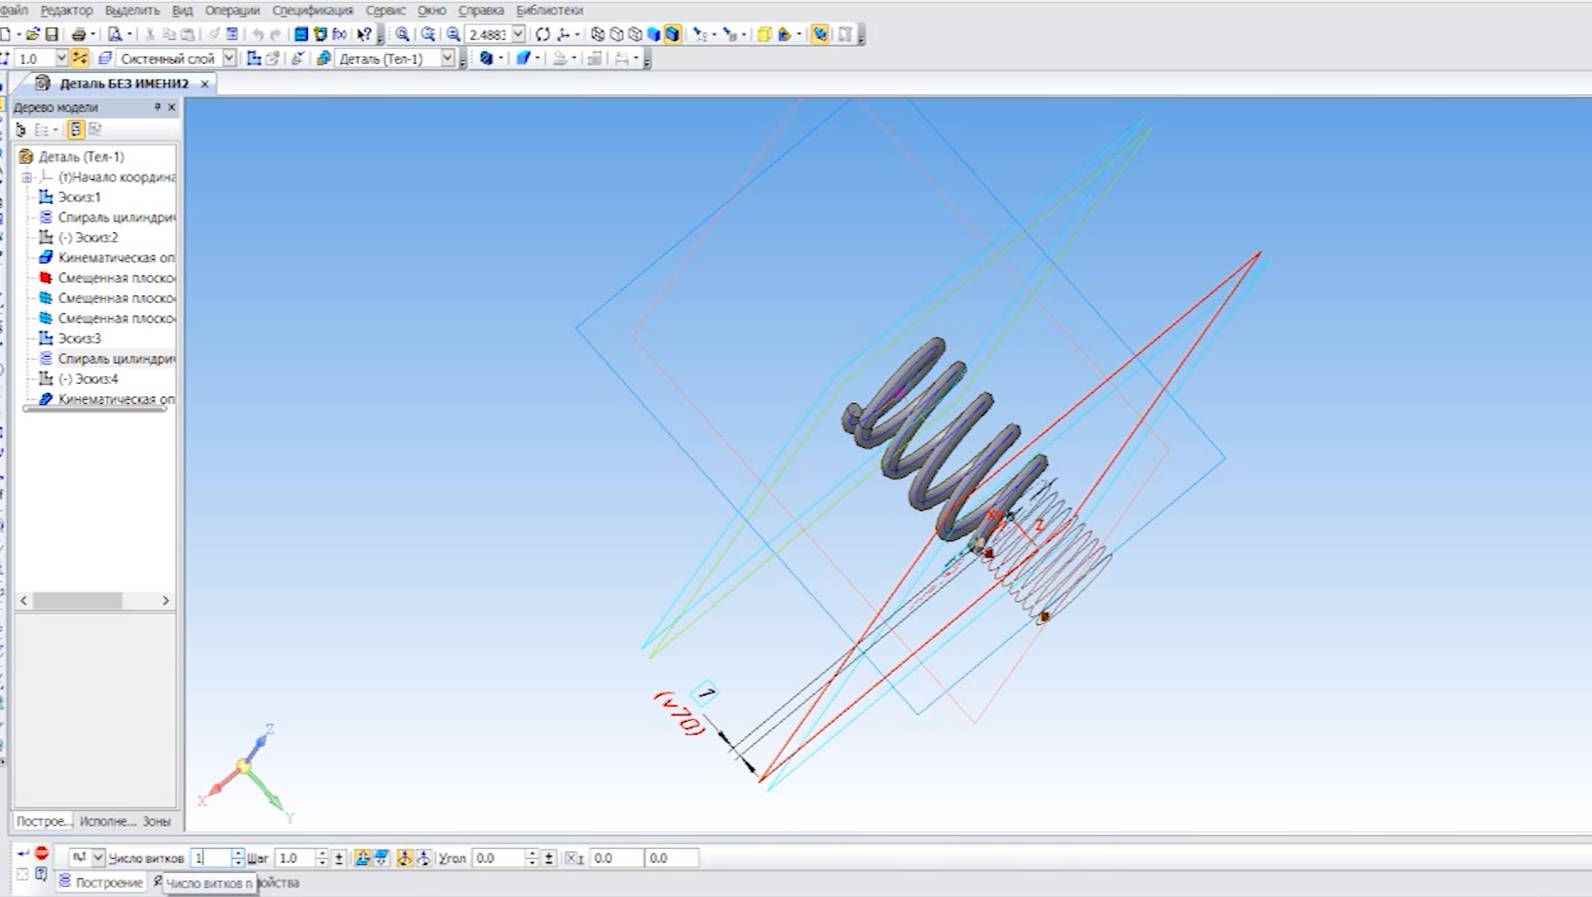The height and width of the screenshot is (897, 1592).
Task: Switch to shaded display mode
Action: [x=654, y=34]
